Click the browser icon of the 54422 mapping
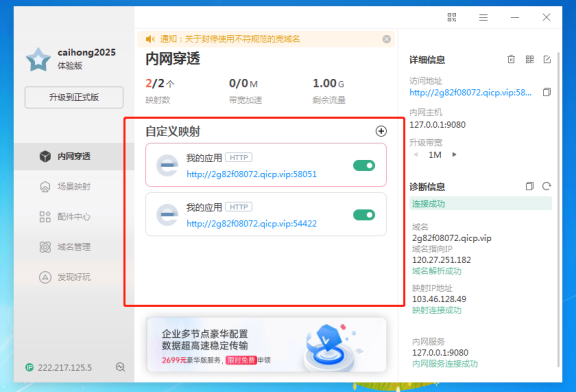 (167, 215)
